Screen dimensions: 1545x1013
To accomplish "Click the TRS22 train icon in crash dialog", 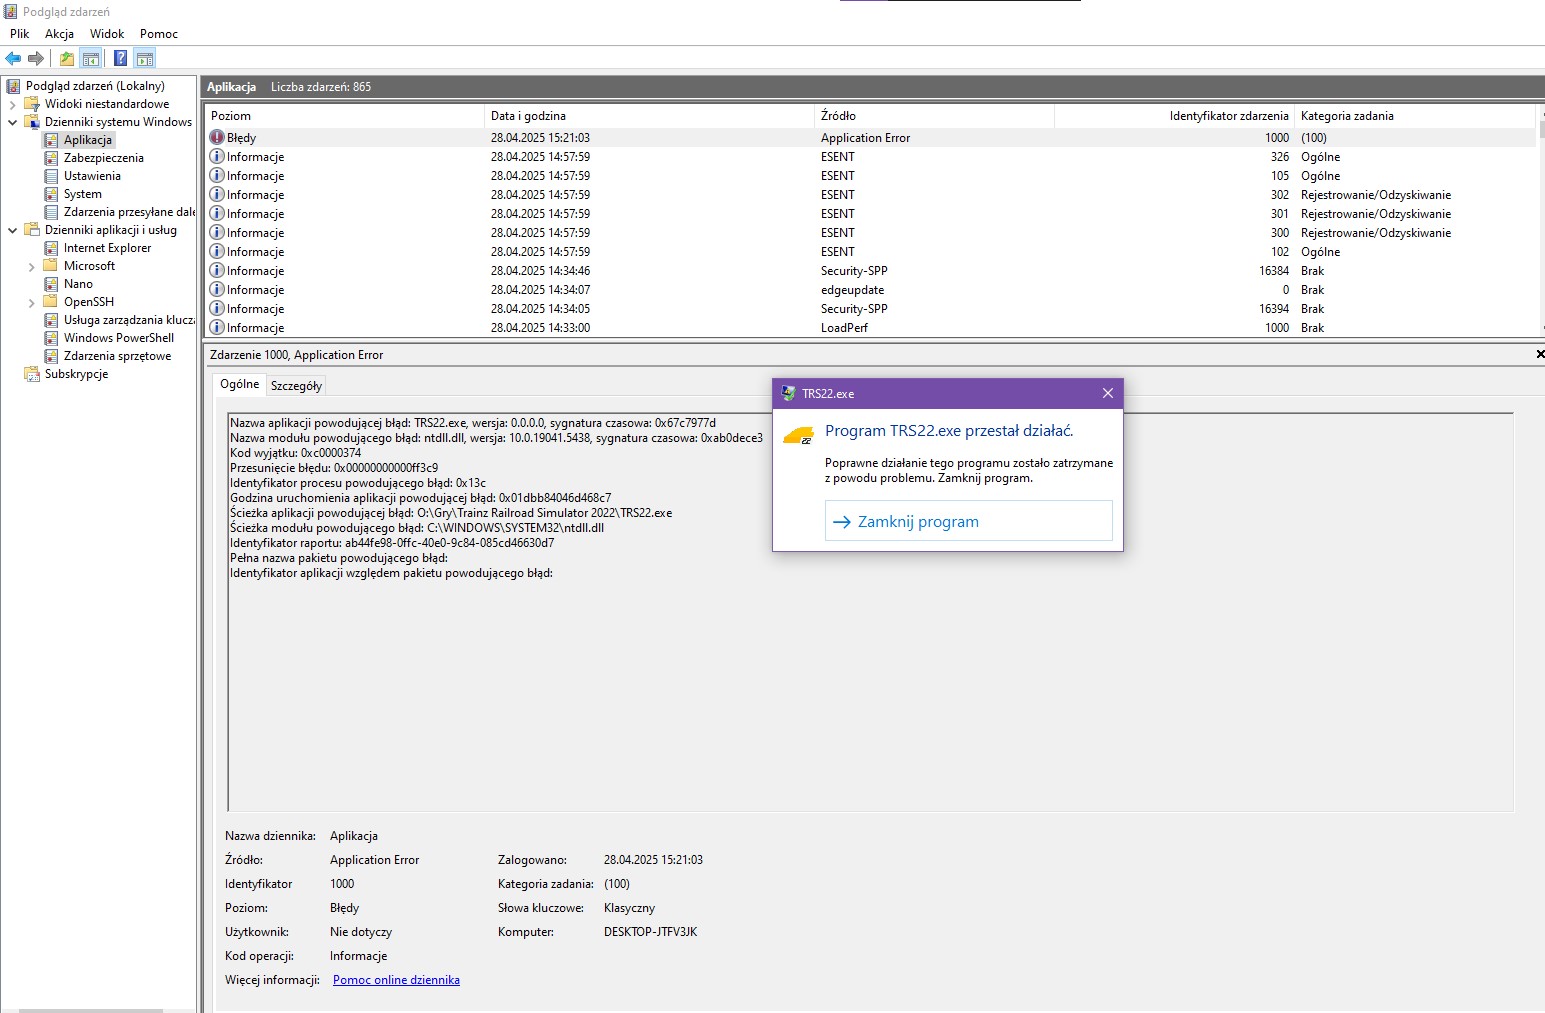I will [798, 436].
